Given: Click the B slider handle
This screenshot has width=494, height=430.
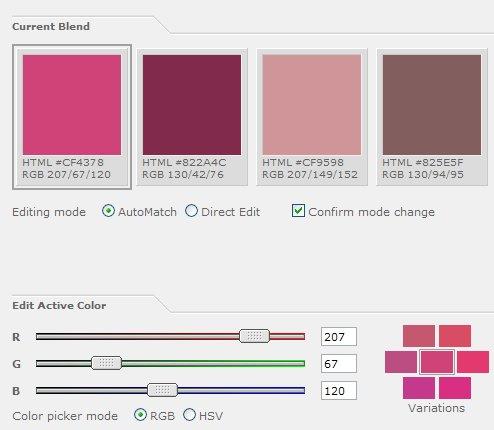Looking at the screenshot, I should click(162, 390).
